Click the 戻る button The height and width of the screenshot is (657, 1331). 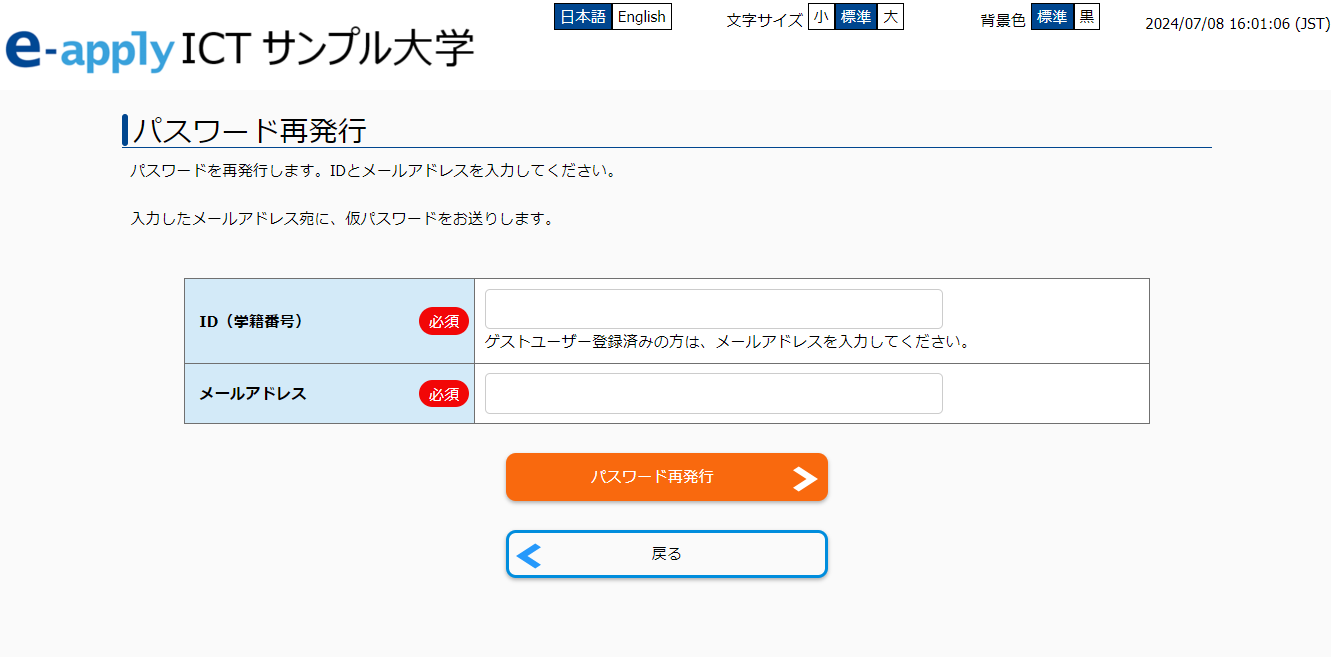[x=667, y=554]
